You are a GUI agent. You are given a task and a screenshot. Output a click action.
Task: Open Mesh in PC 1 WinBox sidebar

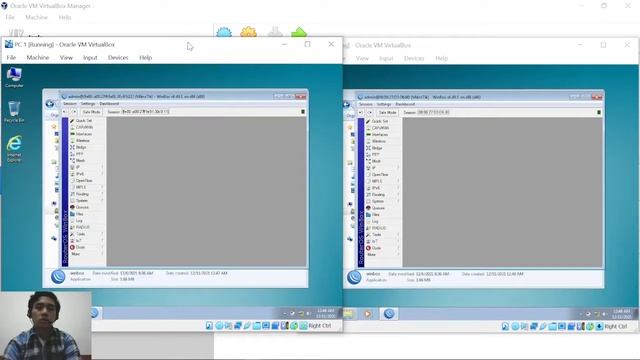(80, 160)
